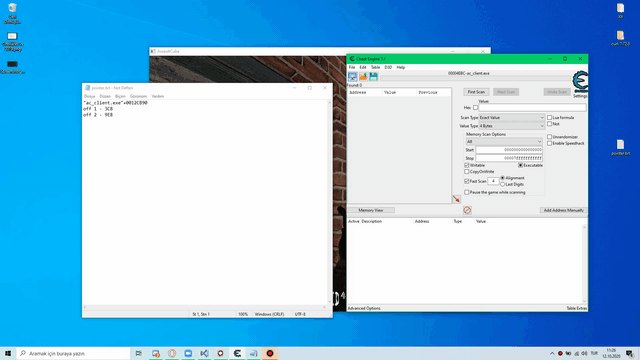Click the scan Value input field

[532, 108]
